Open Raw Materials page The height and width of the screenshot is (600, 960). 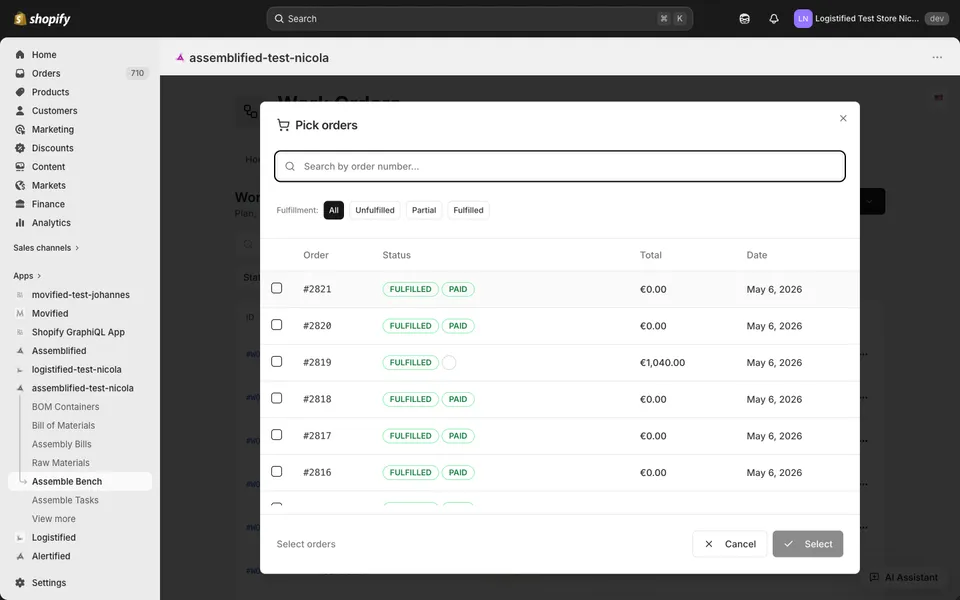61,463
